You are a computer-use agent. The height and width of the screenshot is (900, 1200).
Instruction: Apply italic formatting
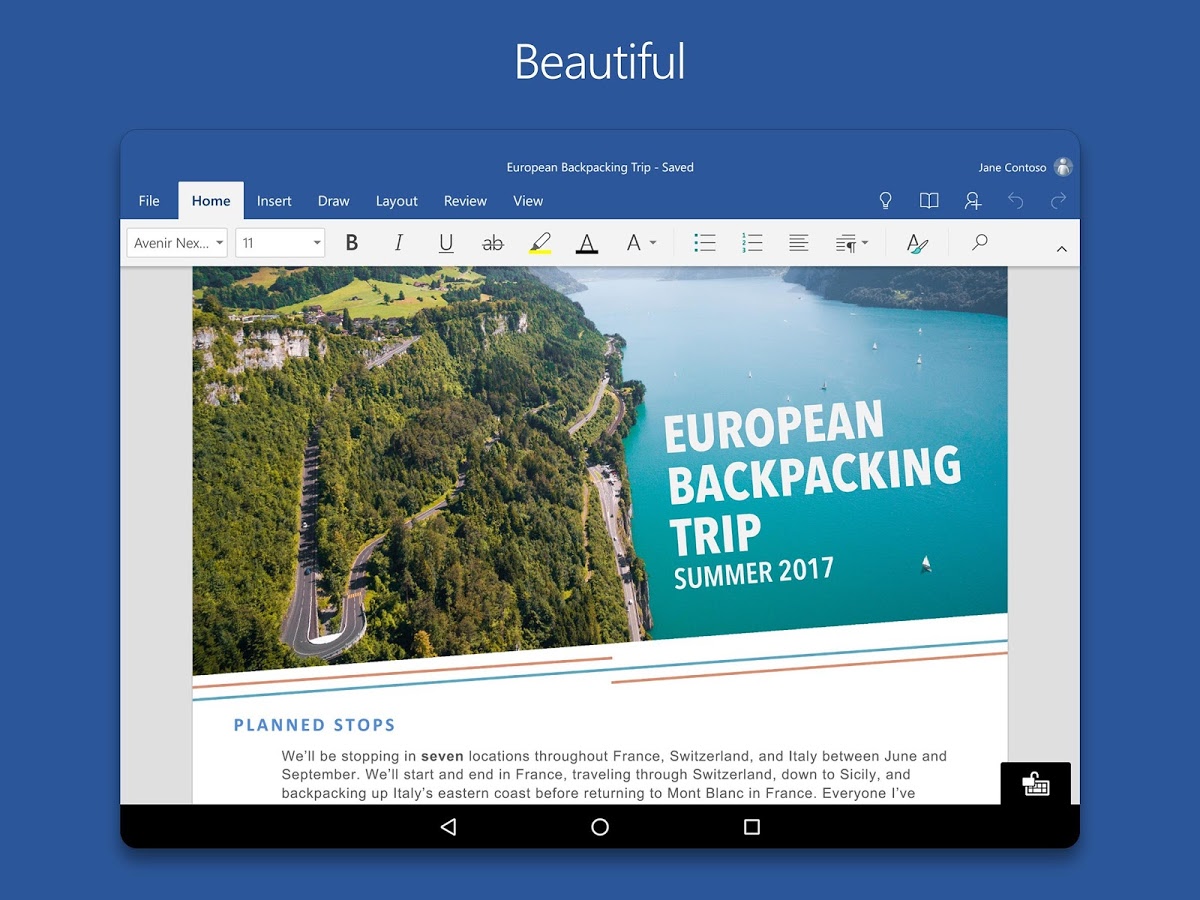coord(398,242)
